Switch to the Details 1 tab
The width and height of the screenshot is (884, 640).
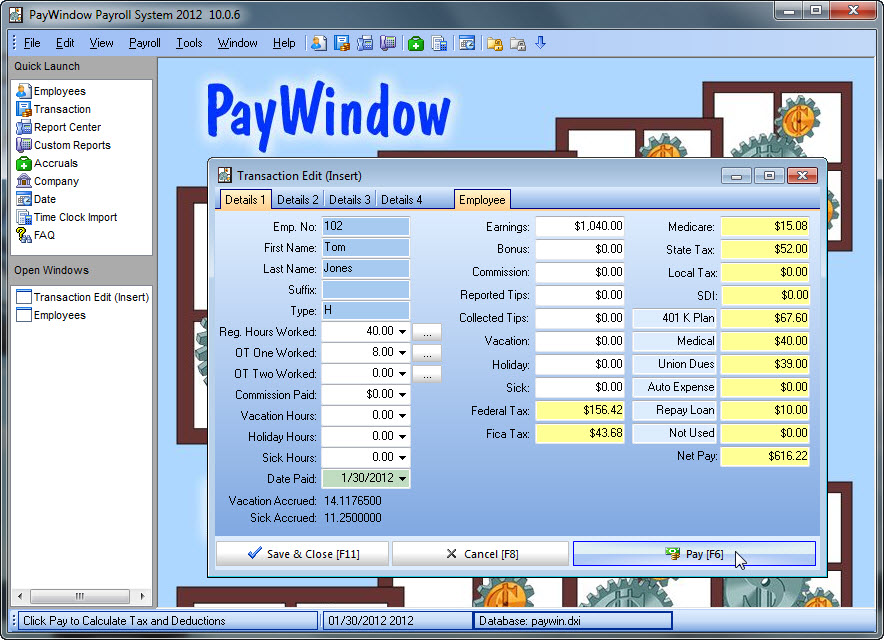(245, 200)
